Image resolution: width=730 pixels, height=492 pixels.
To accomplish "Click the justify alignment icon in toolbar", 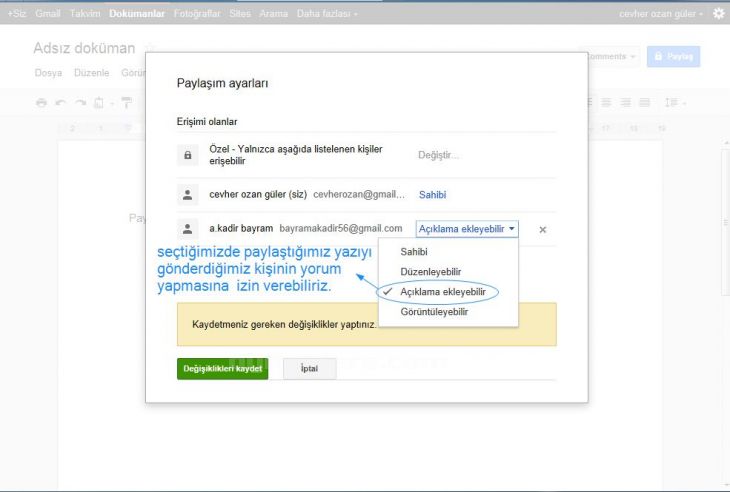I will 646,102.
